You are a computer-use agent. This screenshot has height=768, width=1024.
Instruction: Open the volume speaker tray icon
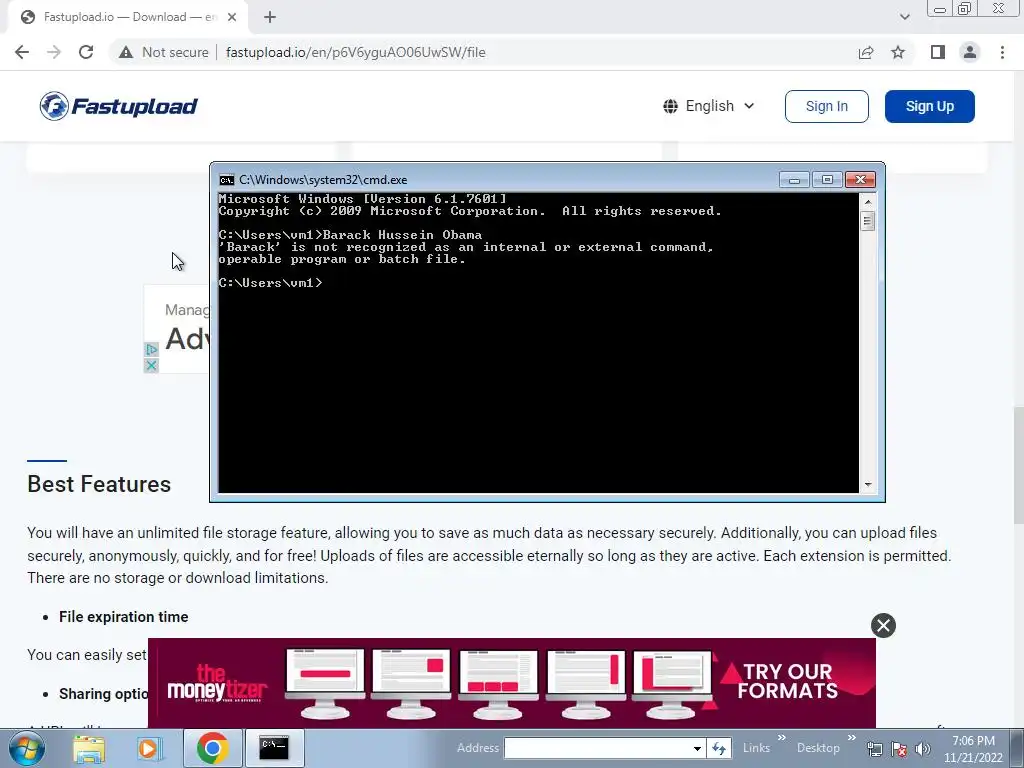923,749
